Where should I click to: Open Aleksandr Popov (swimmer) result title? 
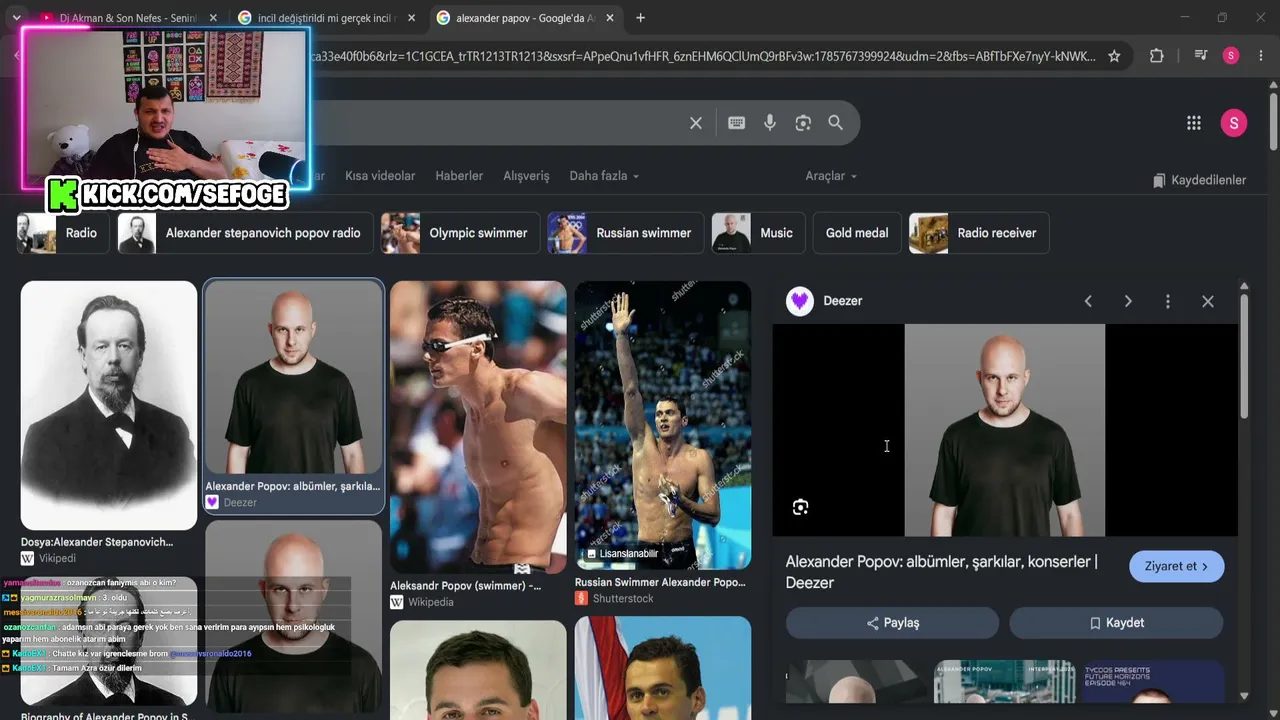466,586
